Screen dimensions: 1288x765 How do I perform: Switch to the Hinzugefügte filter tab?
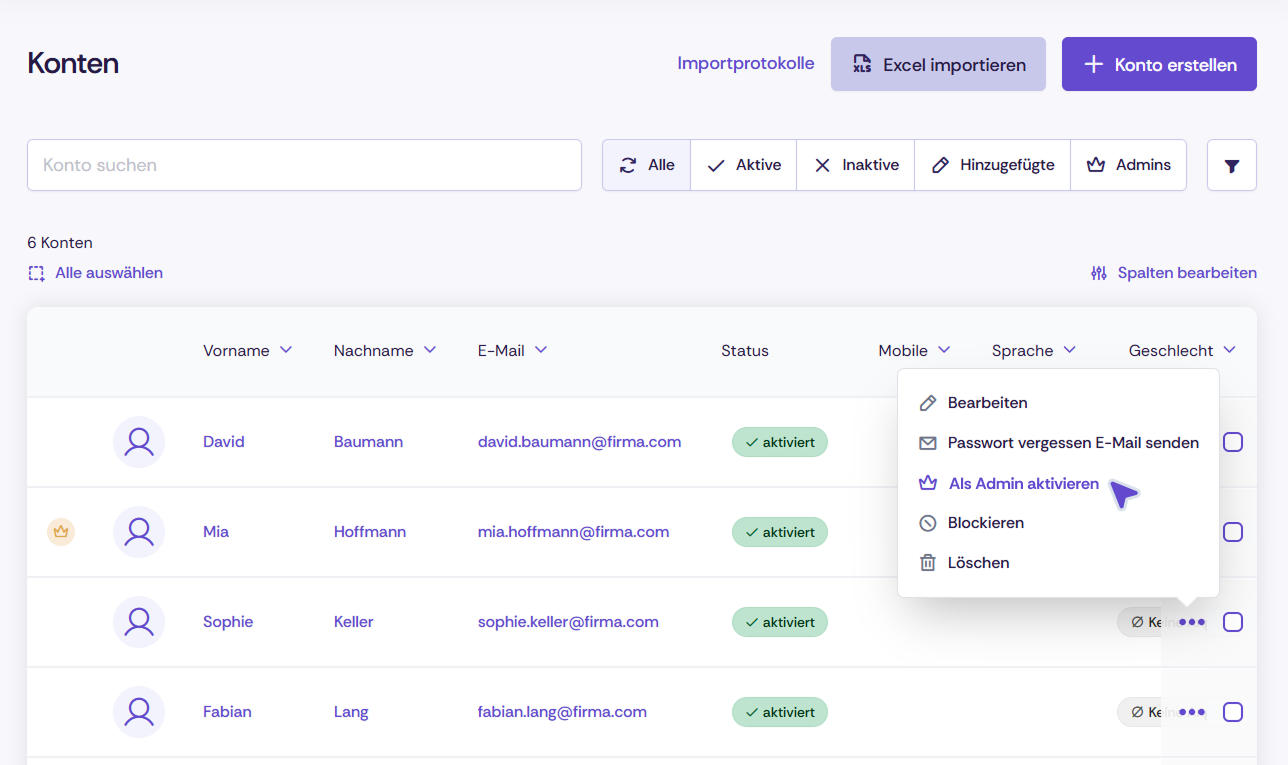pos(993,165)
